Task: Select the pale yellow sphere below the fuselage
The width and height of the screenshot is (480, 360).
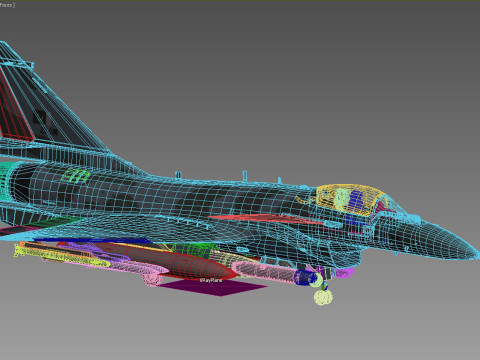Action: [323, 297]
